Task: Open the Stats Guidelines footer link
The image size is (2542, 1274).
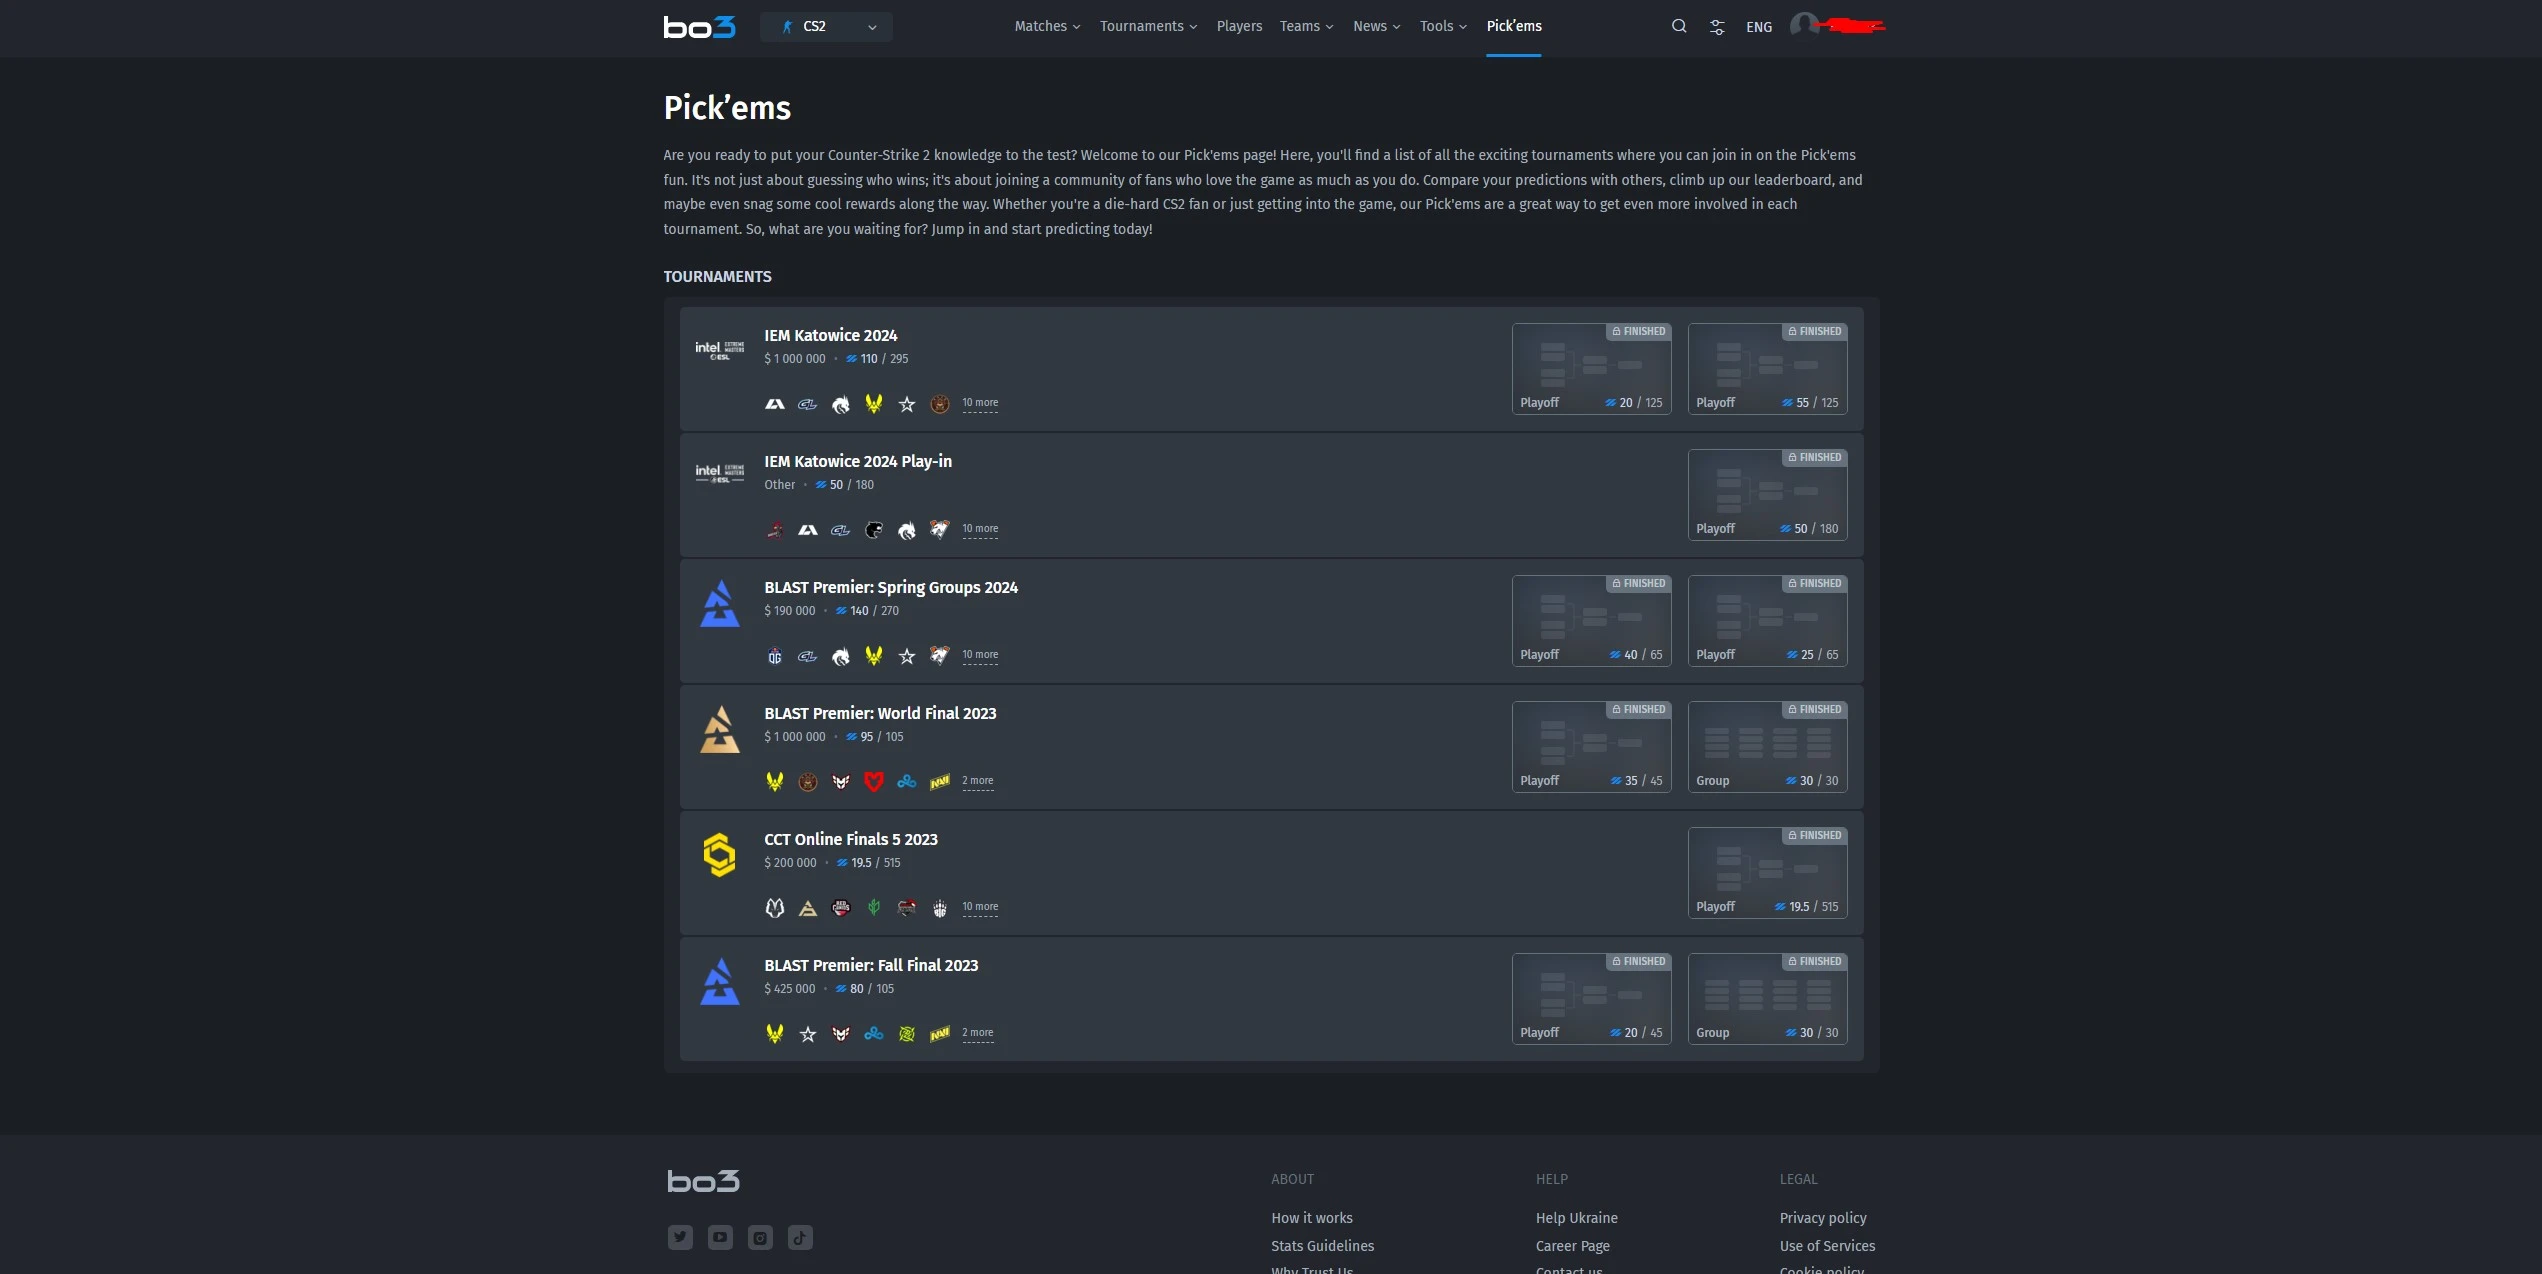Action: pyautogui.click(x=1322, y=1246)
